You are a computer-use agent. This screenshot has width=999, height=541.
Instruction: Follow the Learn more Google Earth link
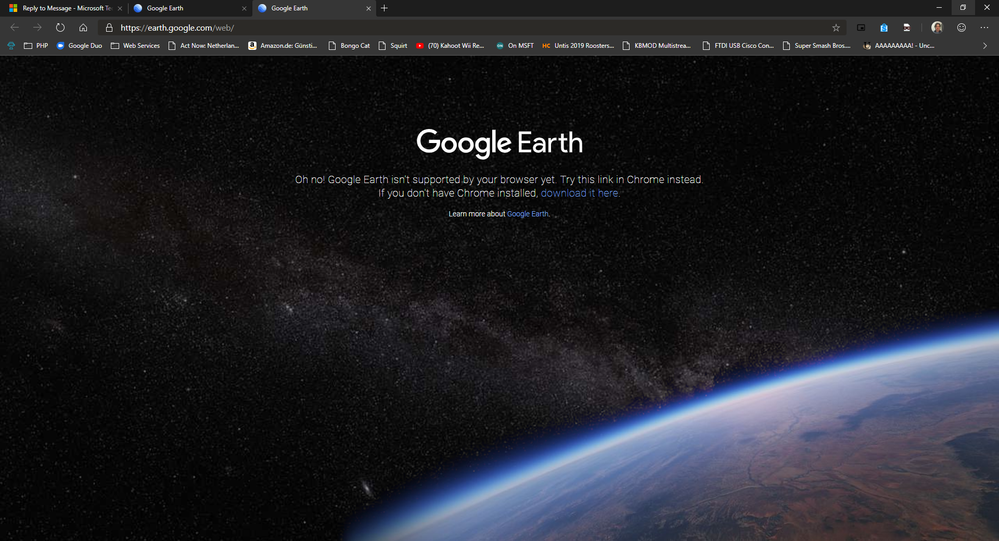[528, 214]
